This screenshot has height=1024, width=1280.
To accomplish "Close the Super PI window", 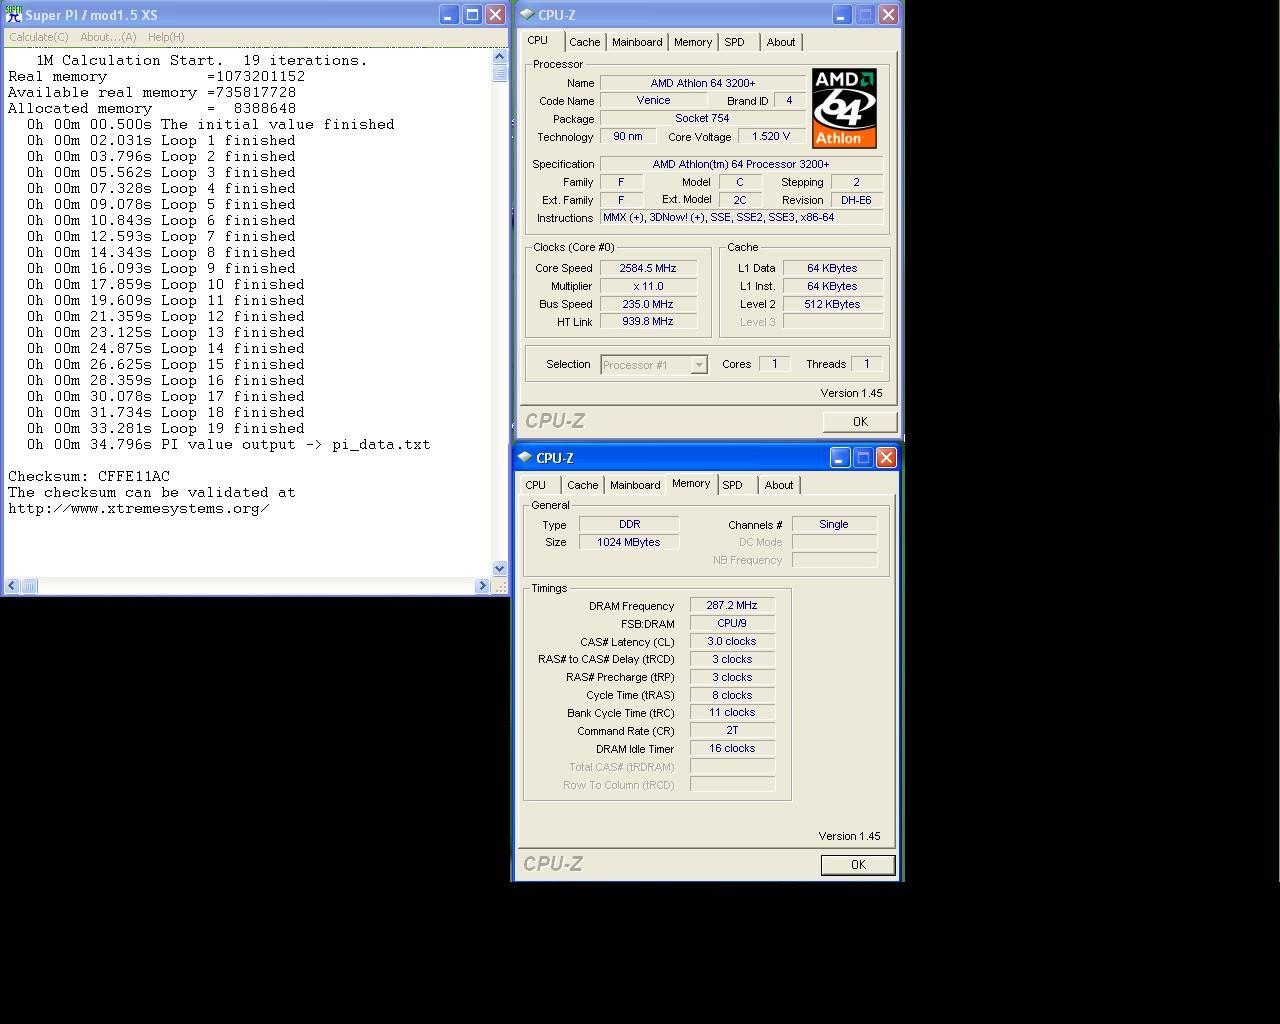I will click(495, 15).
